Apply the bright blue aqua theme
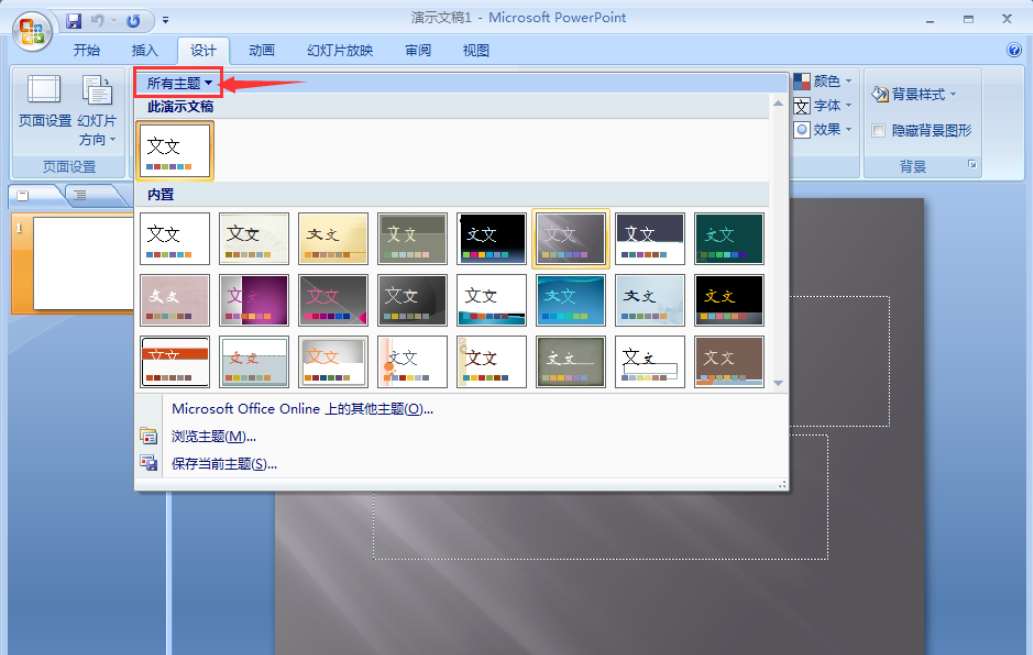This screenshot has height=655, width=1033. tap(571, 300)
